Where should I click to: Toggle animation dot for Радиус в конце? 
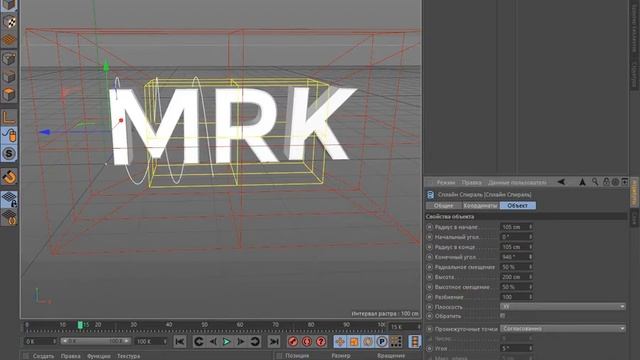[x=429, y=247]
